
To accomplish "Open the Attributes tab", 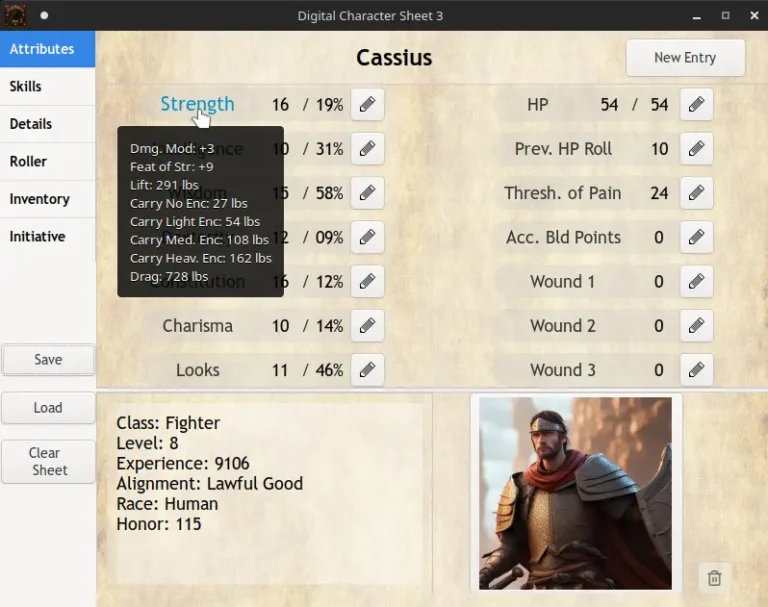I will pos(48,49).
